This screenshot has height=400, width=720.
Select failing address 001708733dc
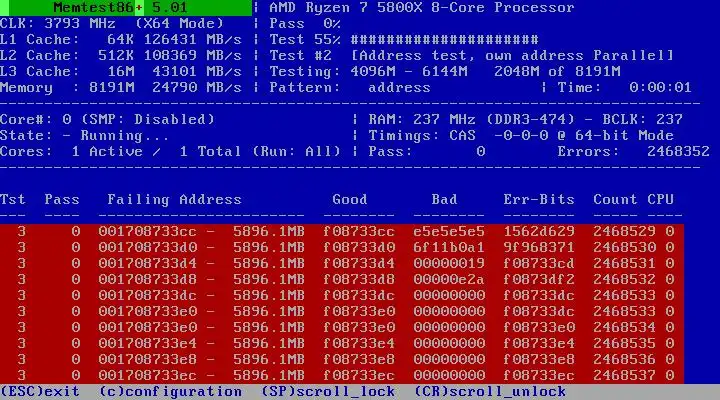point(147,295)
